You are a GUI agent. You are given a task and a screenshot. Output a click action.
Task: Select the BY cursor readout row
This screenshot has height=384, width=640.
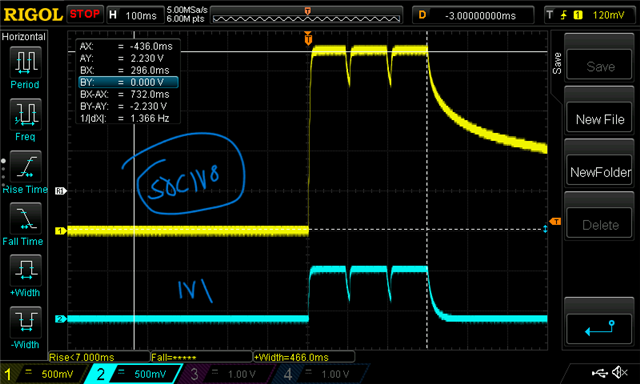(128, 82)
